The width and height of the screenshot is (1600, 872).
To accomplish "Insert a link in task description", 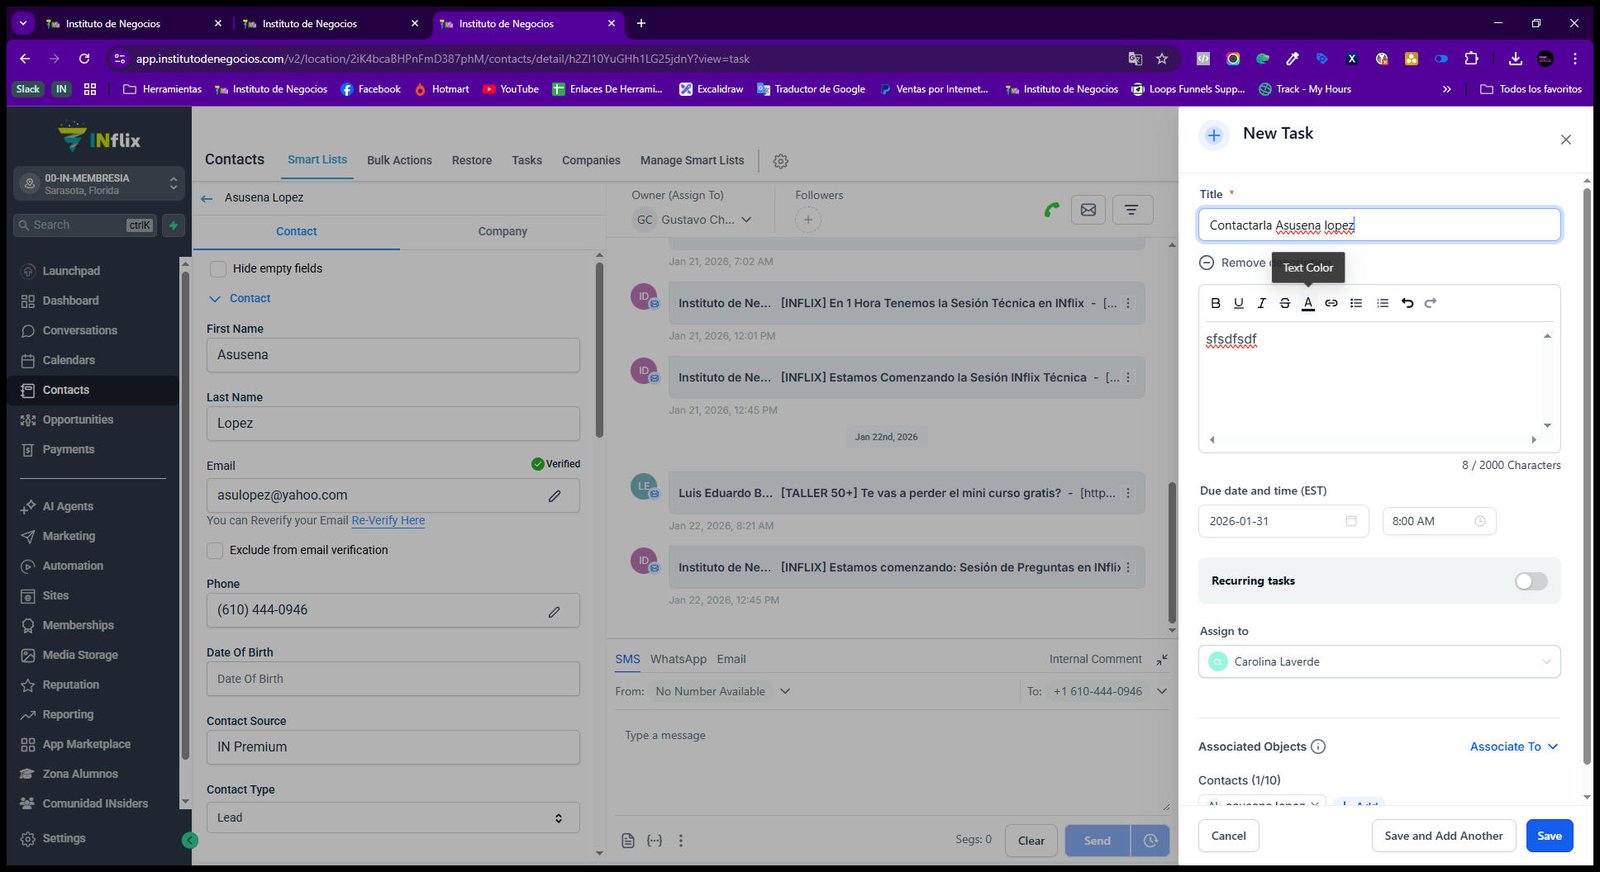I will pos(1331,303).
